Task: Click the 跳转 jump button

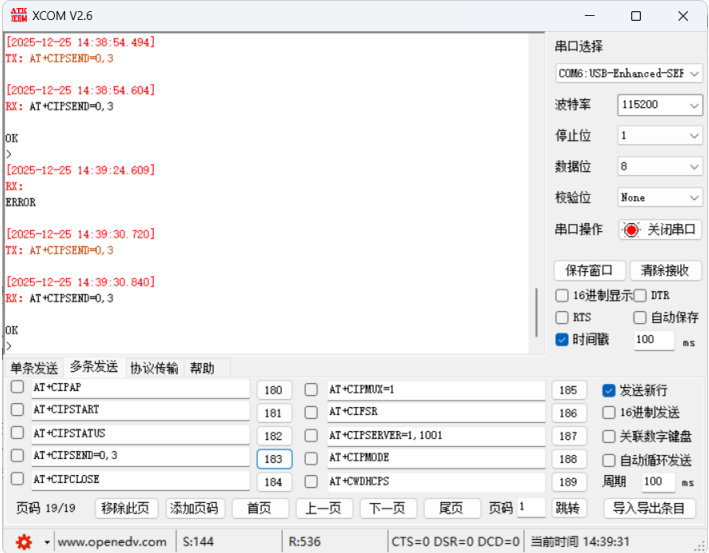Action: tap(568, 508)
